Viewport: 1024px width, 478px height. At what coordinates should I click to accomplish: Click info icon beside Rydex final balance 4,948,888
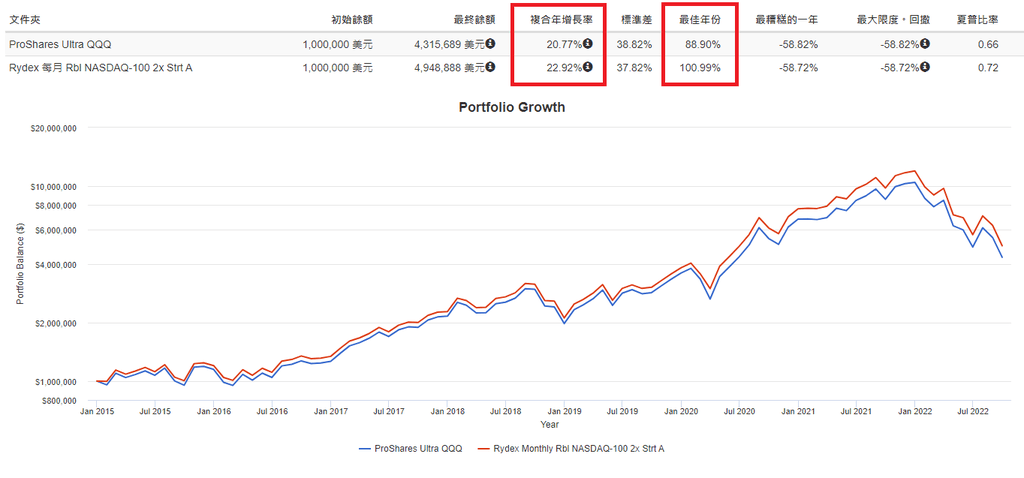[490, 66]
